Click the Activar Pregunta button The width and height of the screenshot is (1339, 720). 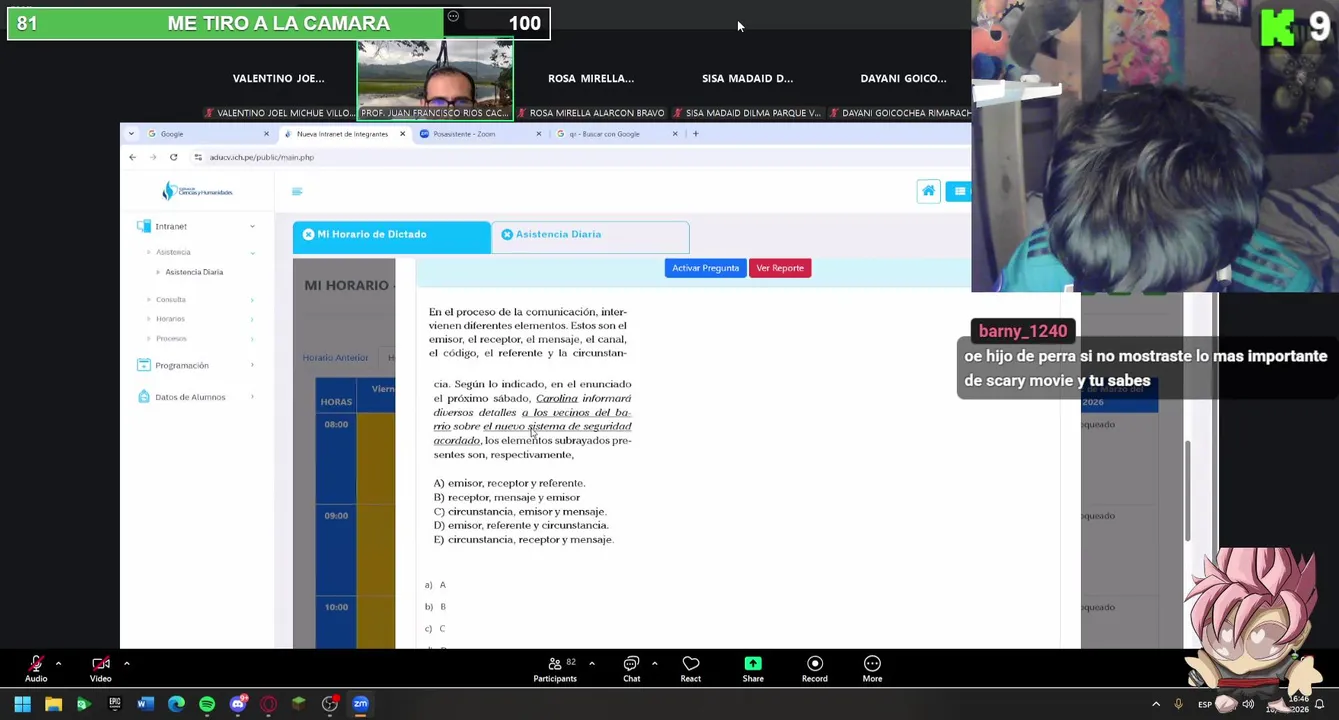(x=705, y=268)
